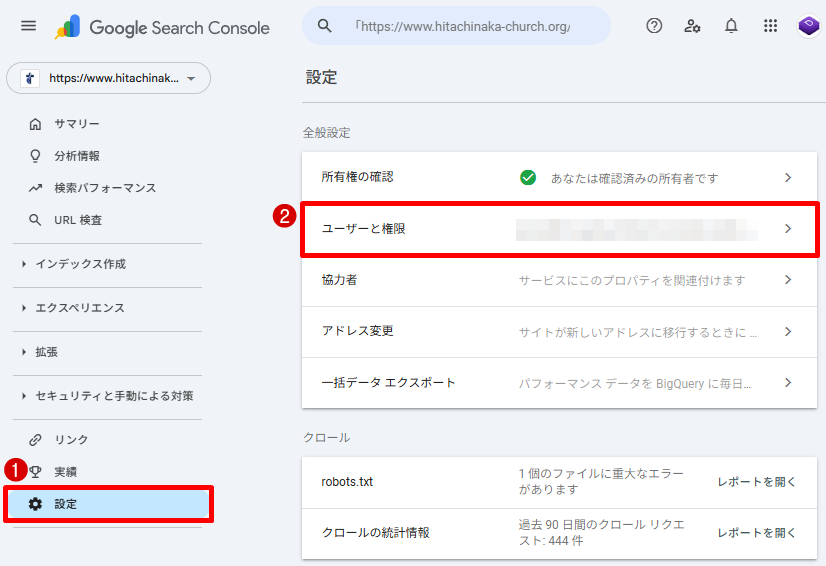Go to サマリー in sidebar
826x566 pixels.
[76, 124]
